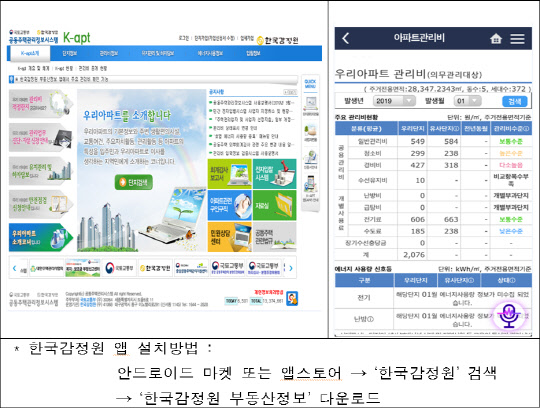Click the 606 value in 전기료 row
540x408 pixels.
(417, 219)
